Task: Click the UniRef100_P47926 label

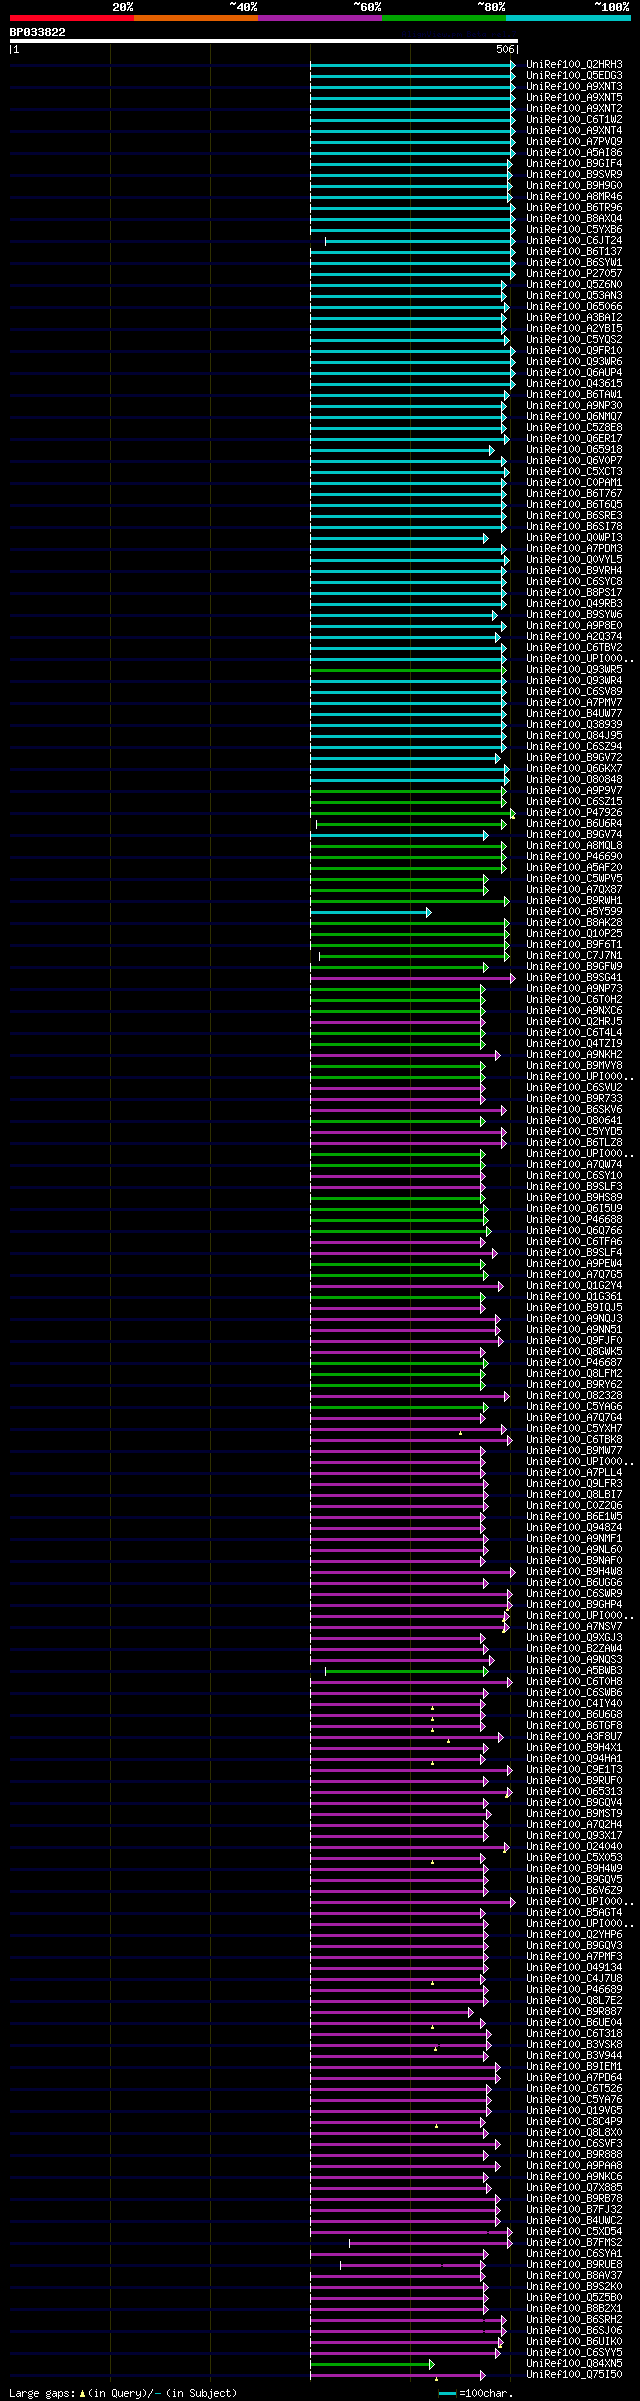Action: point(574,813)
